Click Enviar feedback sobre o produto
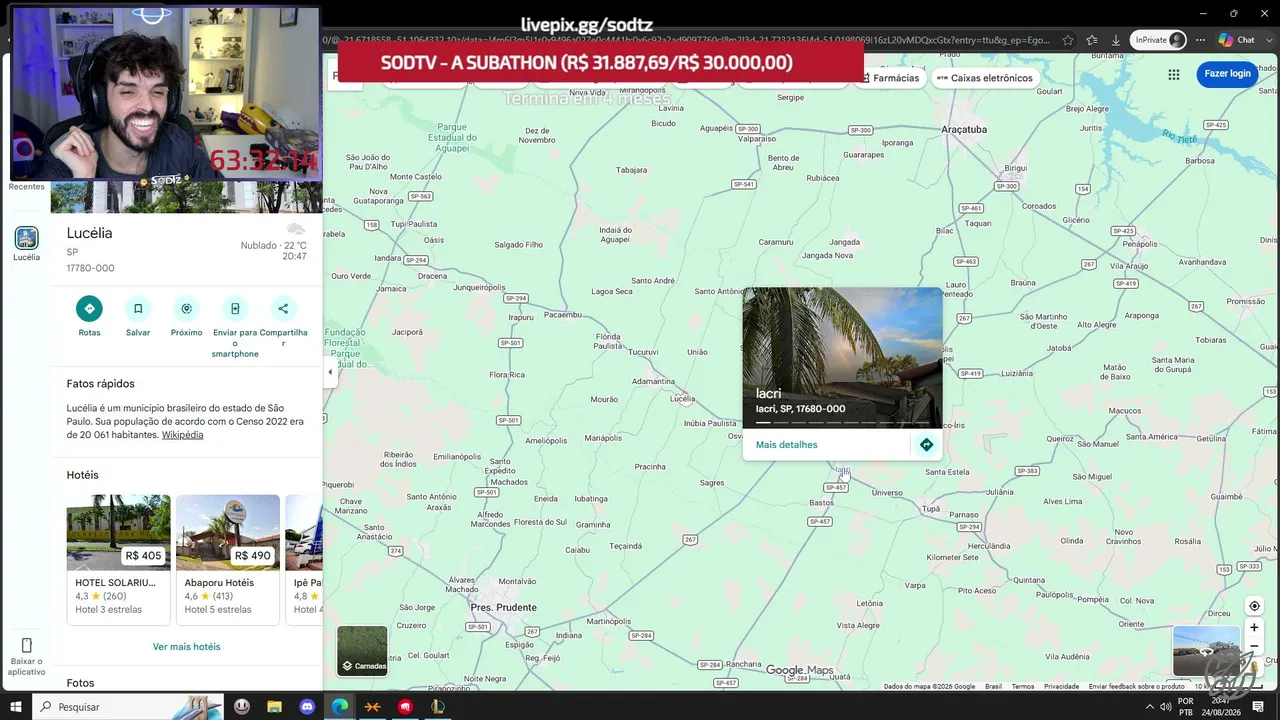This screenshot has width=1280, height=720. click(x=1137, y=686)
